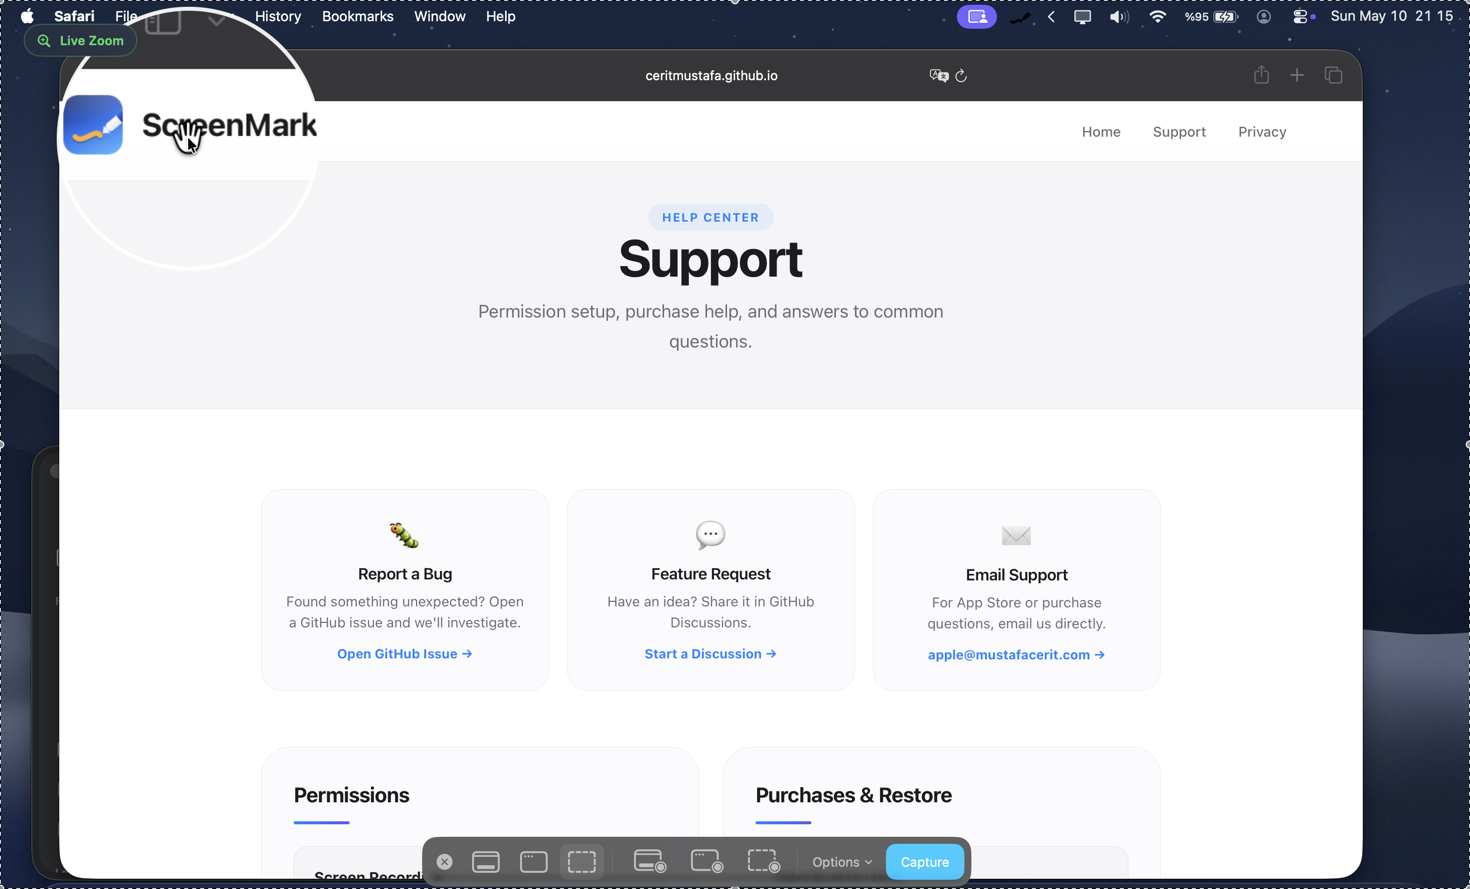Close the screenshot capture toolbar
The height and width of the screenshot is (889, 1470).
pyautogui.click(x=445, y=862)
